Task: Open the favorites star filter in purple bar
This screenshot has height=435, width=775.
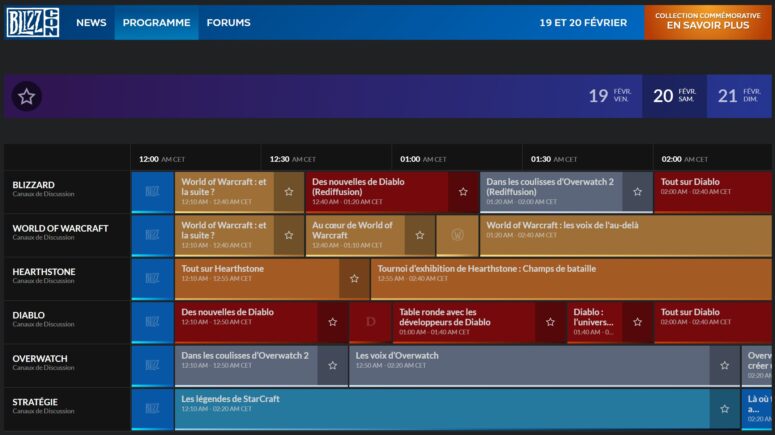Action: [x=27, y=96]
